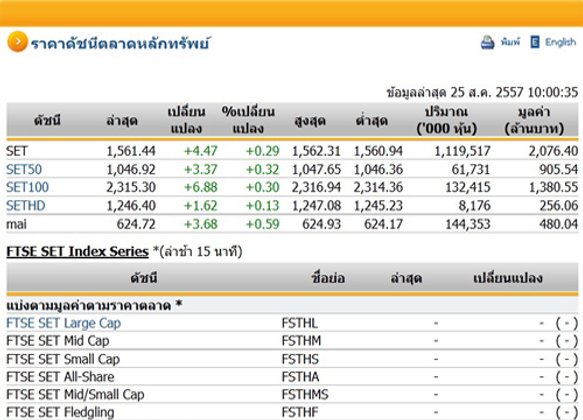583x420 pixels.
Task: Click the มูลค่า (ล้านบาท) column header
Action: pos(534,120)
